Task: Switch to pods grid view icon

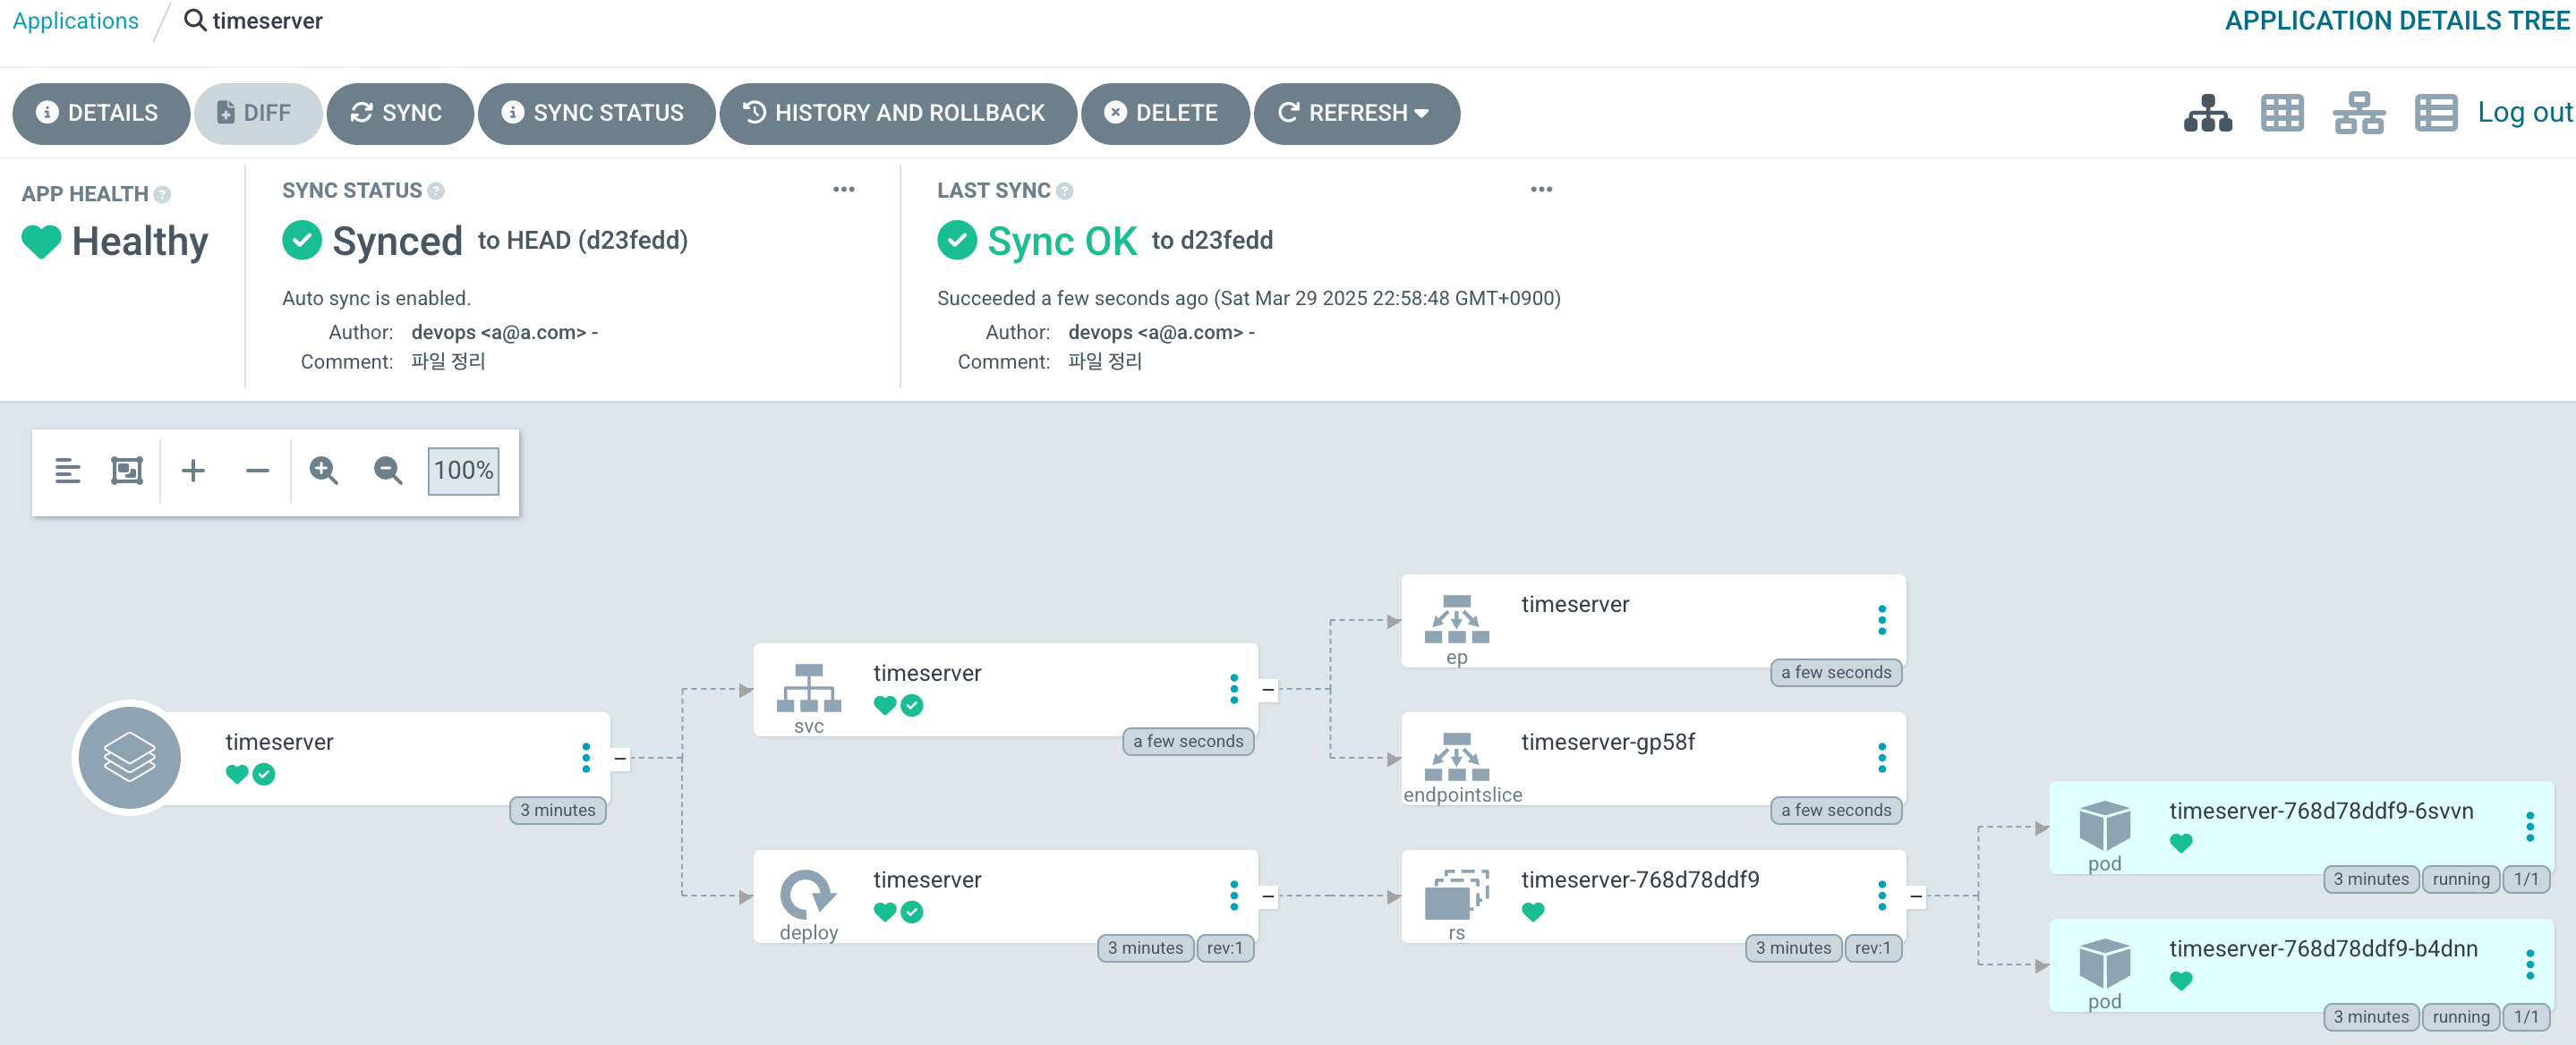Action: point(2282,113)
